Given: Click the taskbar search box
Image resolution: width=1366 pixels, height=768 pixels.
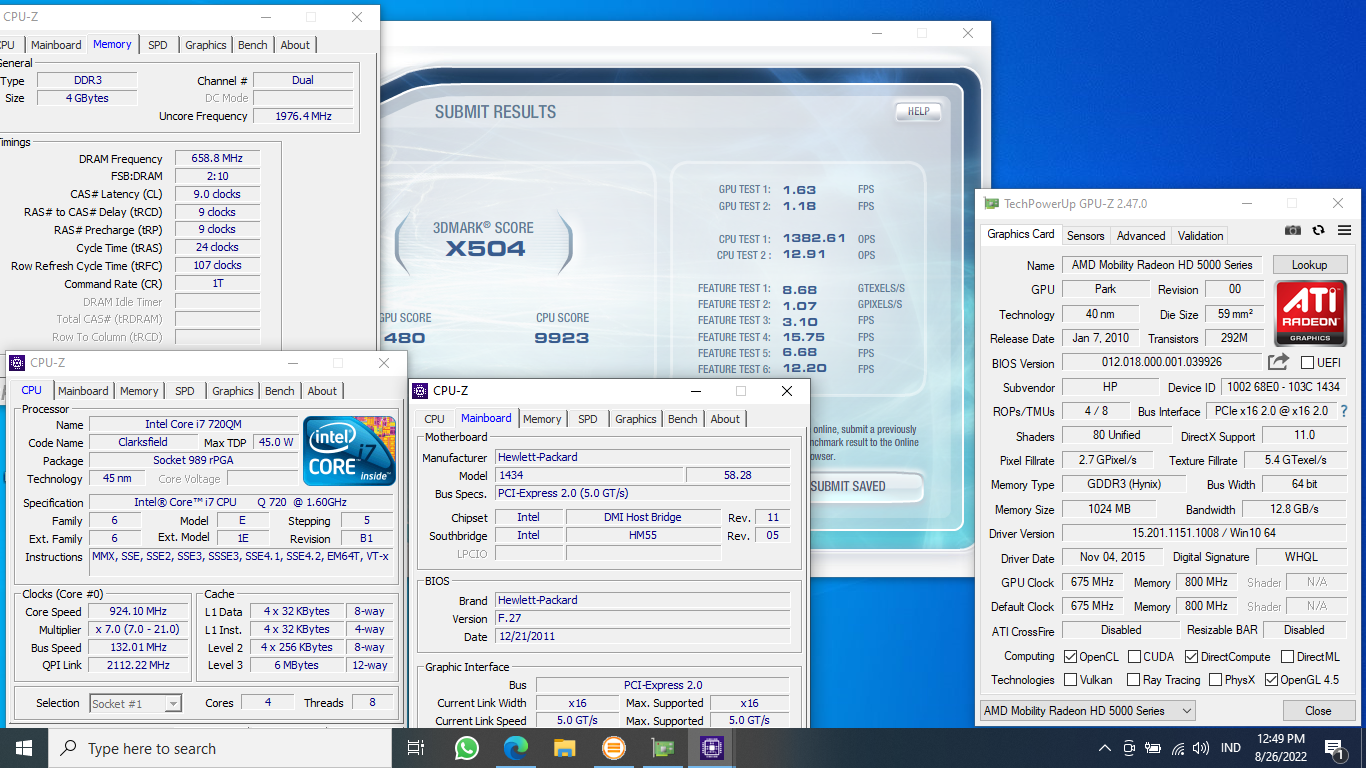Looking at the screenshot, I should (220, 748).
